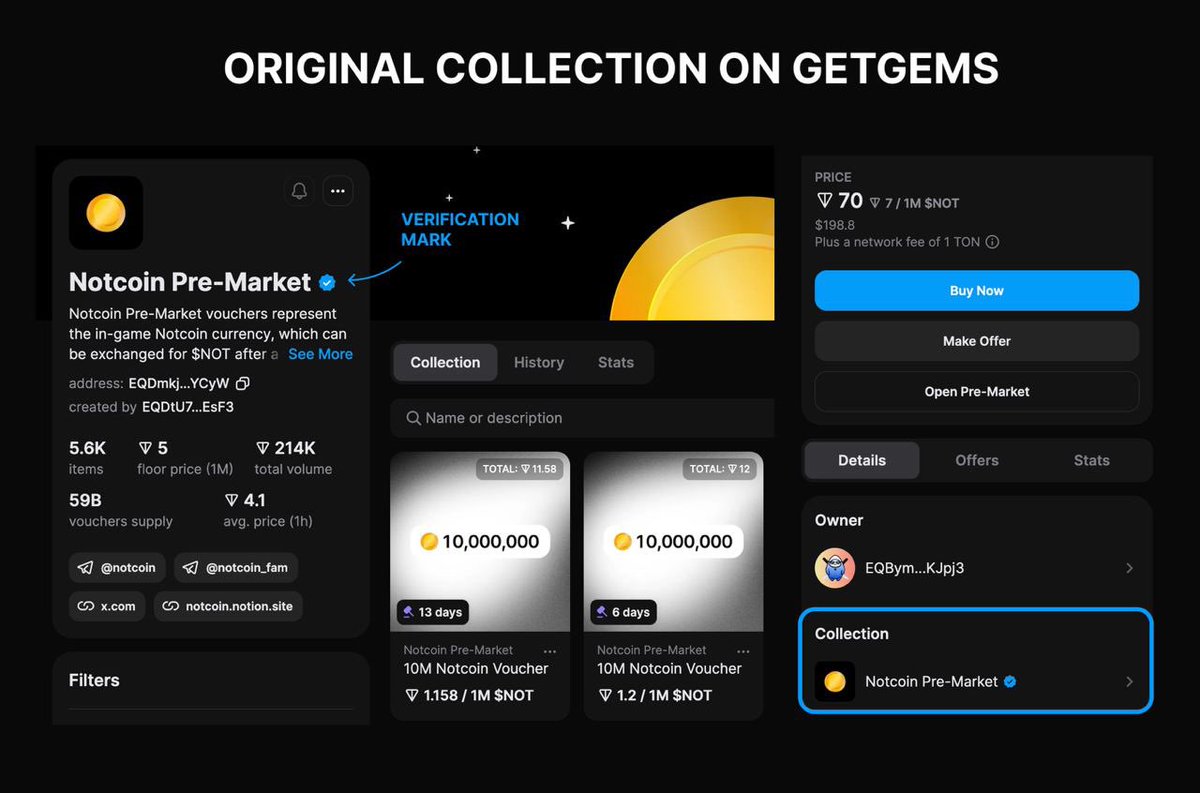Open the ellipsis menu next to the bell

coord(338,190)
